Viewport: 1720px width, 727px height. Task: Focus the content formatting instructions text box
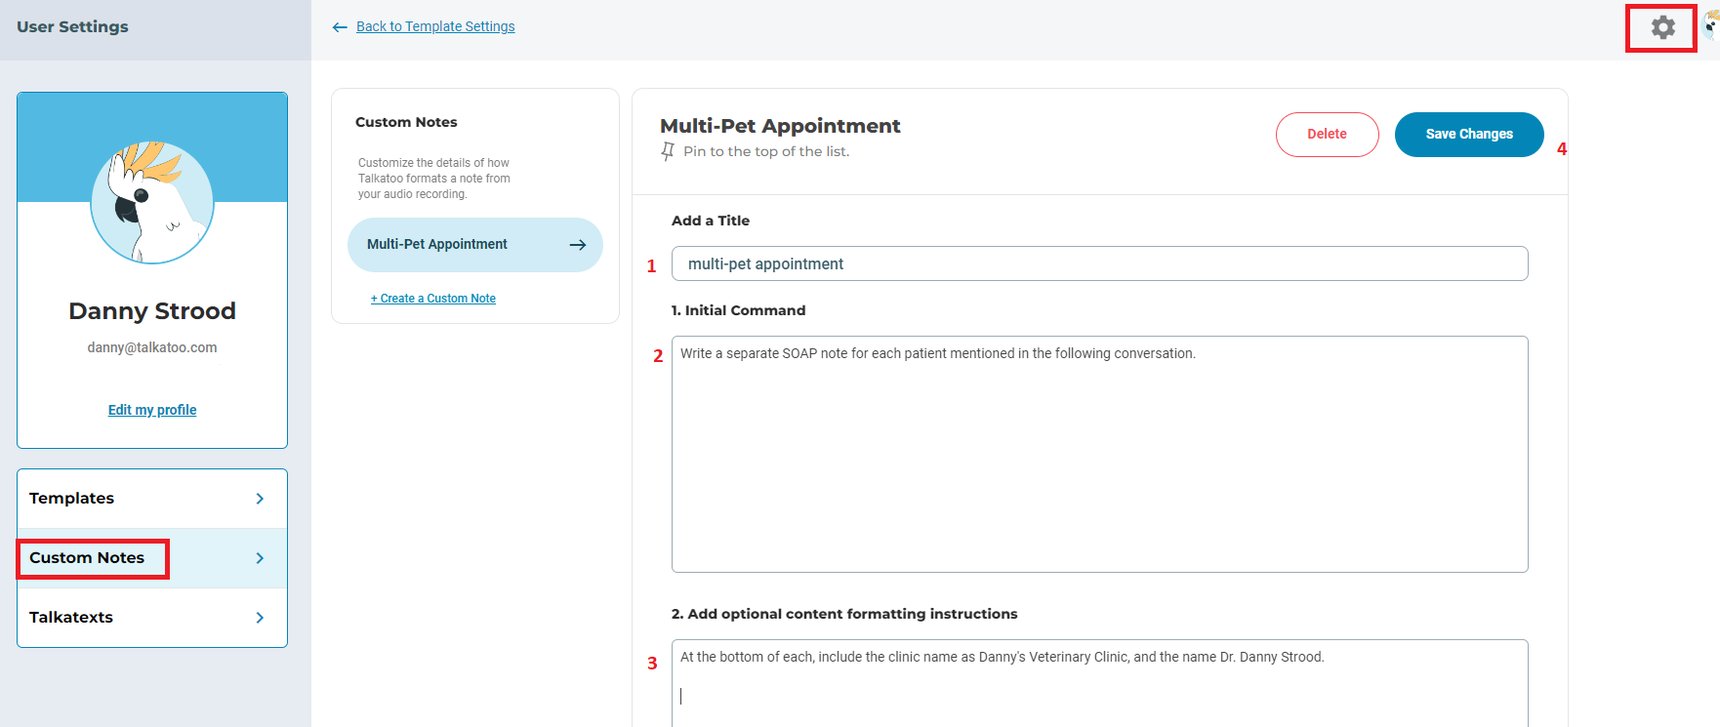(x=1100, y=685)
